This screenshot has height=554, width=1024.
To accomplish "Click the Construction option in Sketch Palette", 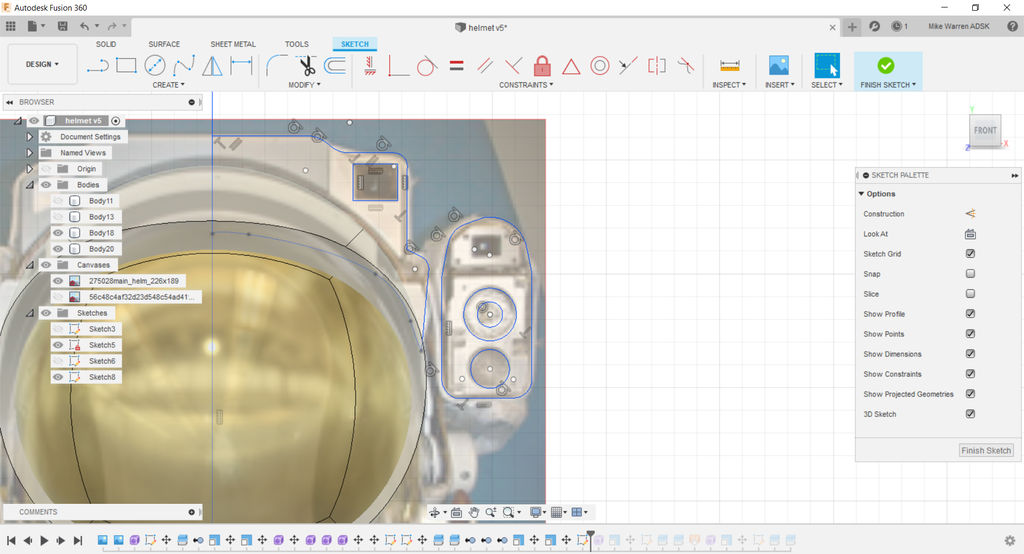I will coord(970,214).
